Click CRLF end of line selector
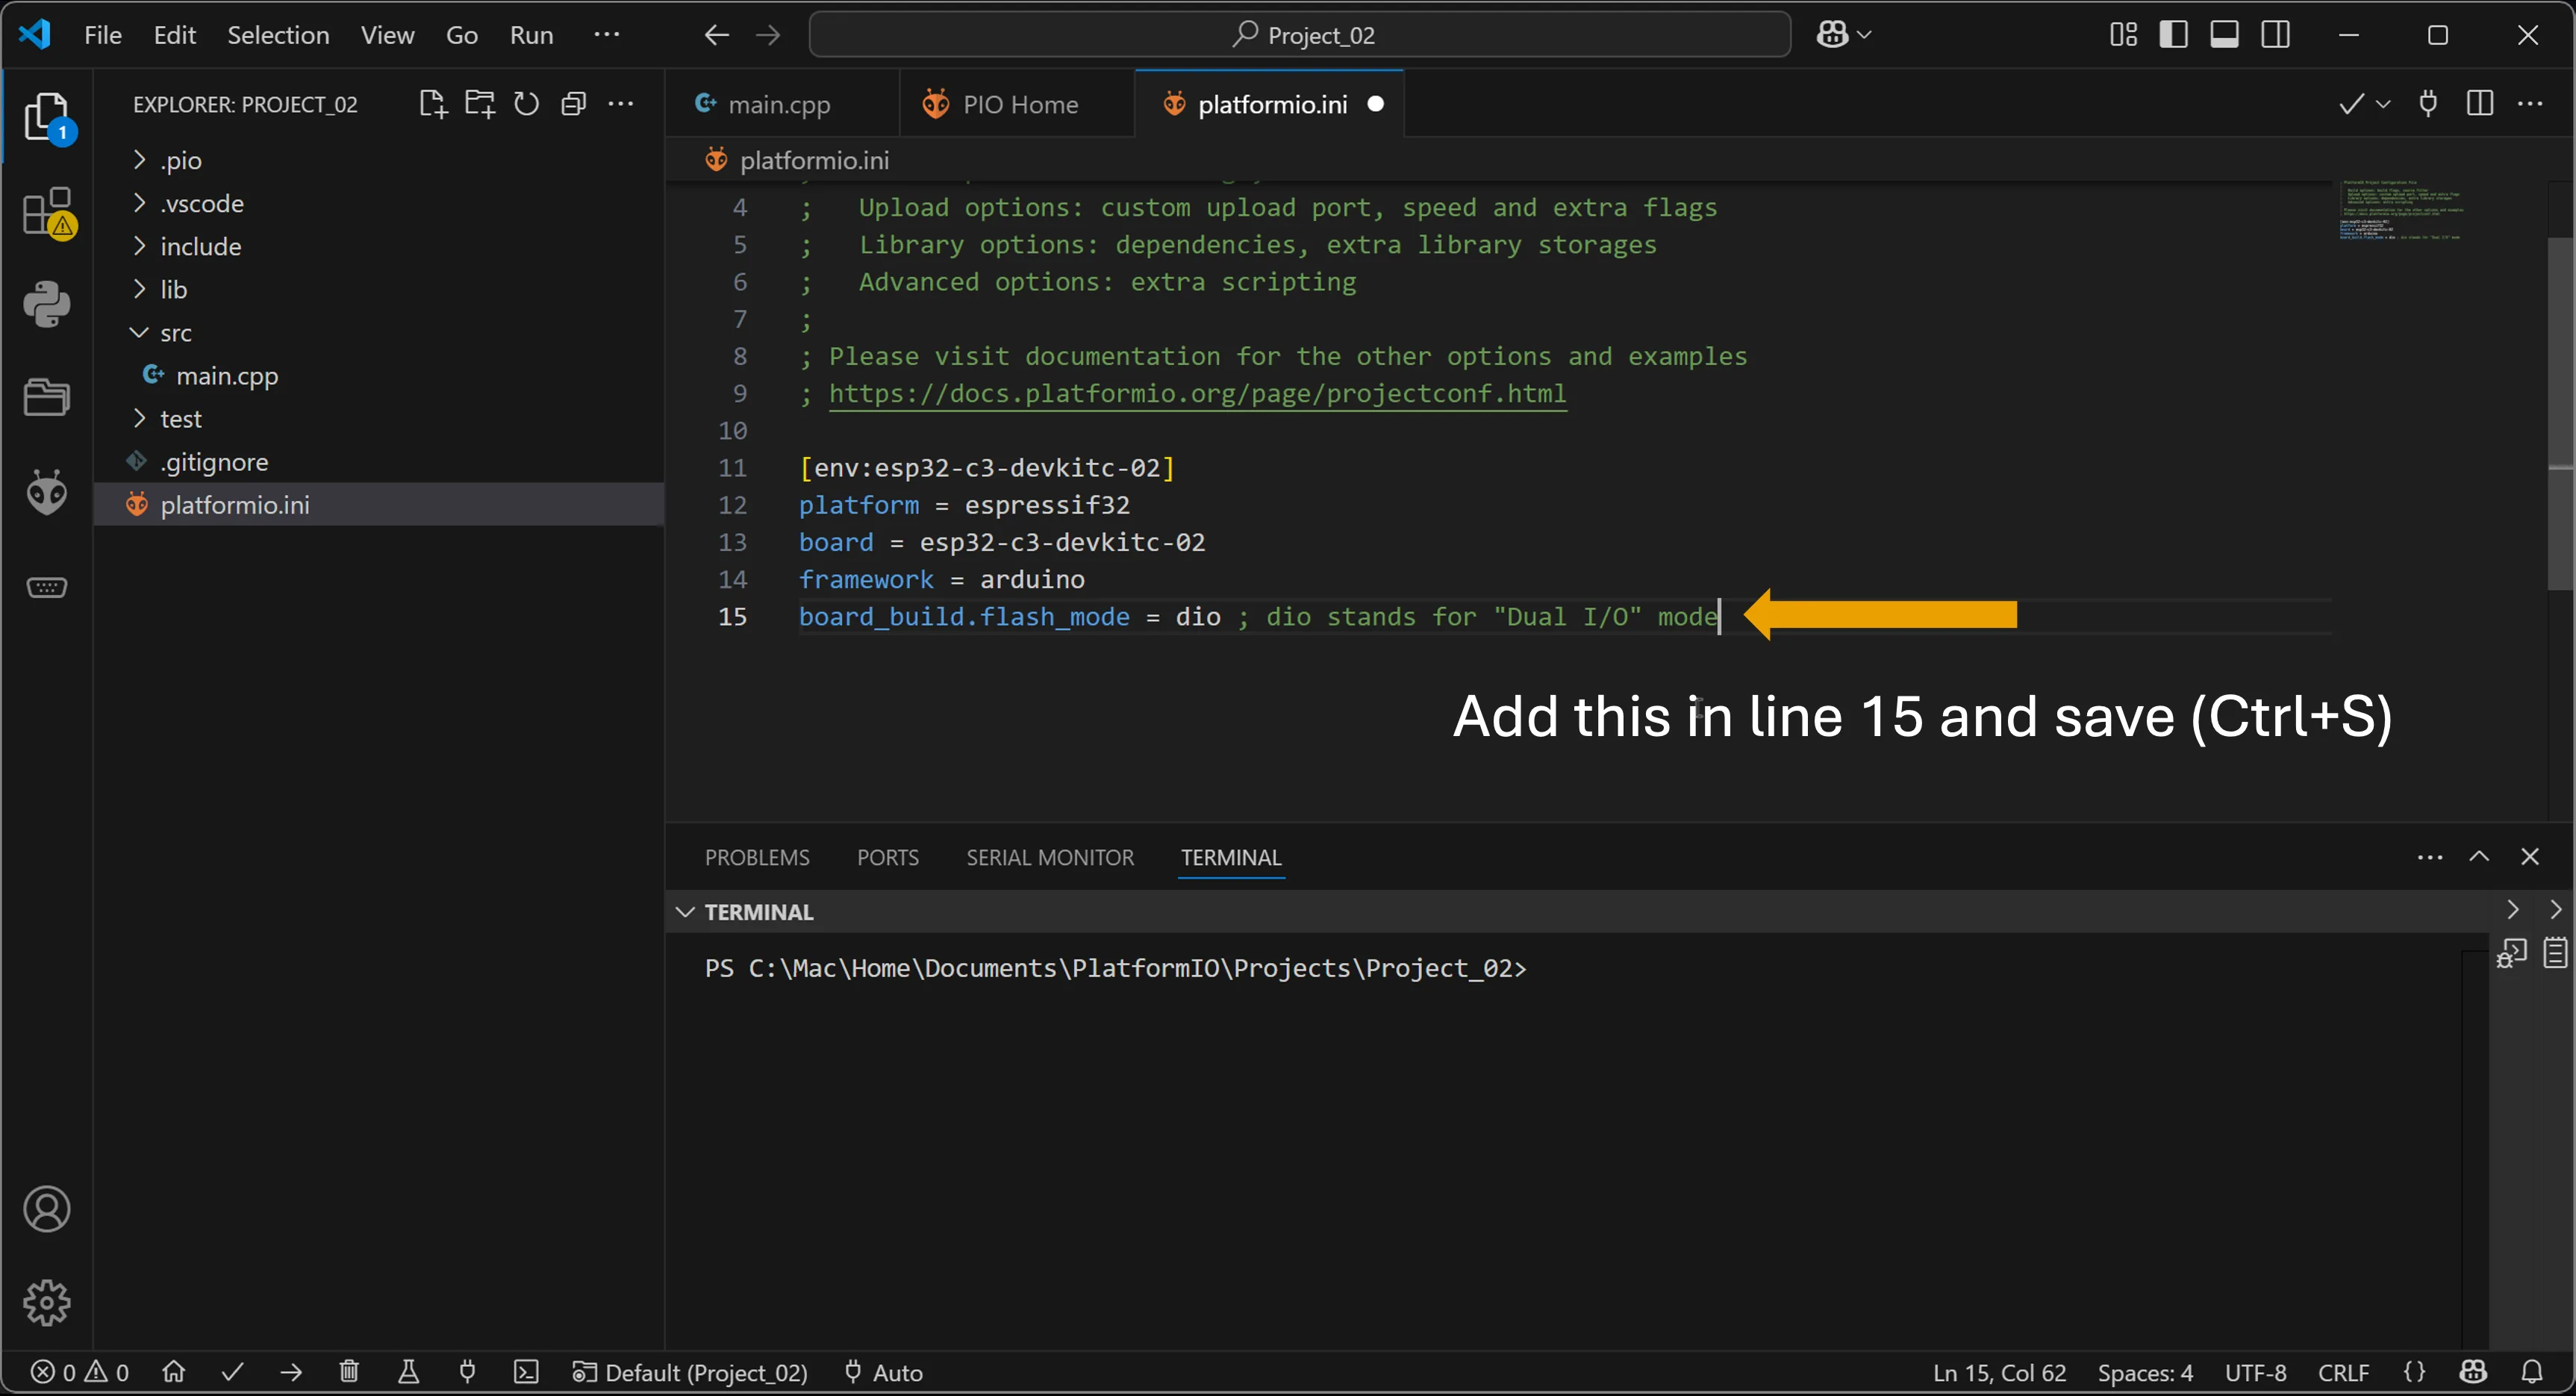Viewport: 2576px width, 1396px height. click(2343, 1372)
